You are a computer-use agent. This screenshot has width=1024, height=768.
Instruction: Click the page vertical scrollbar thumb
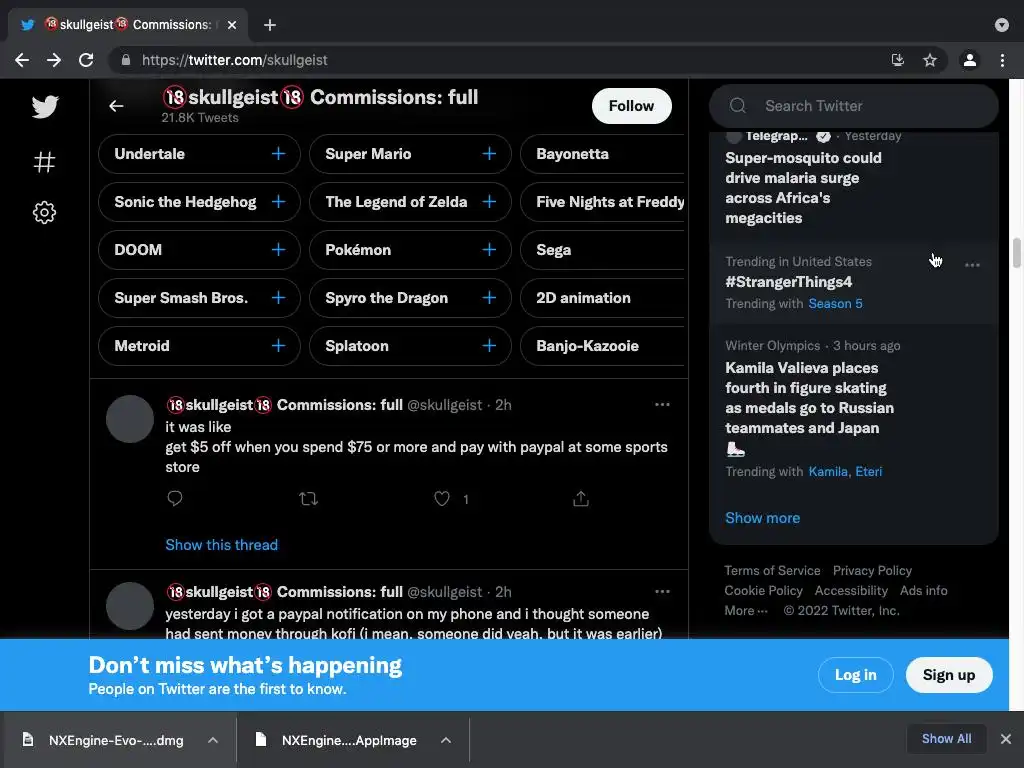tap(1016, 253)
